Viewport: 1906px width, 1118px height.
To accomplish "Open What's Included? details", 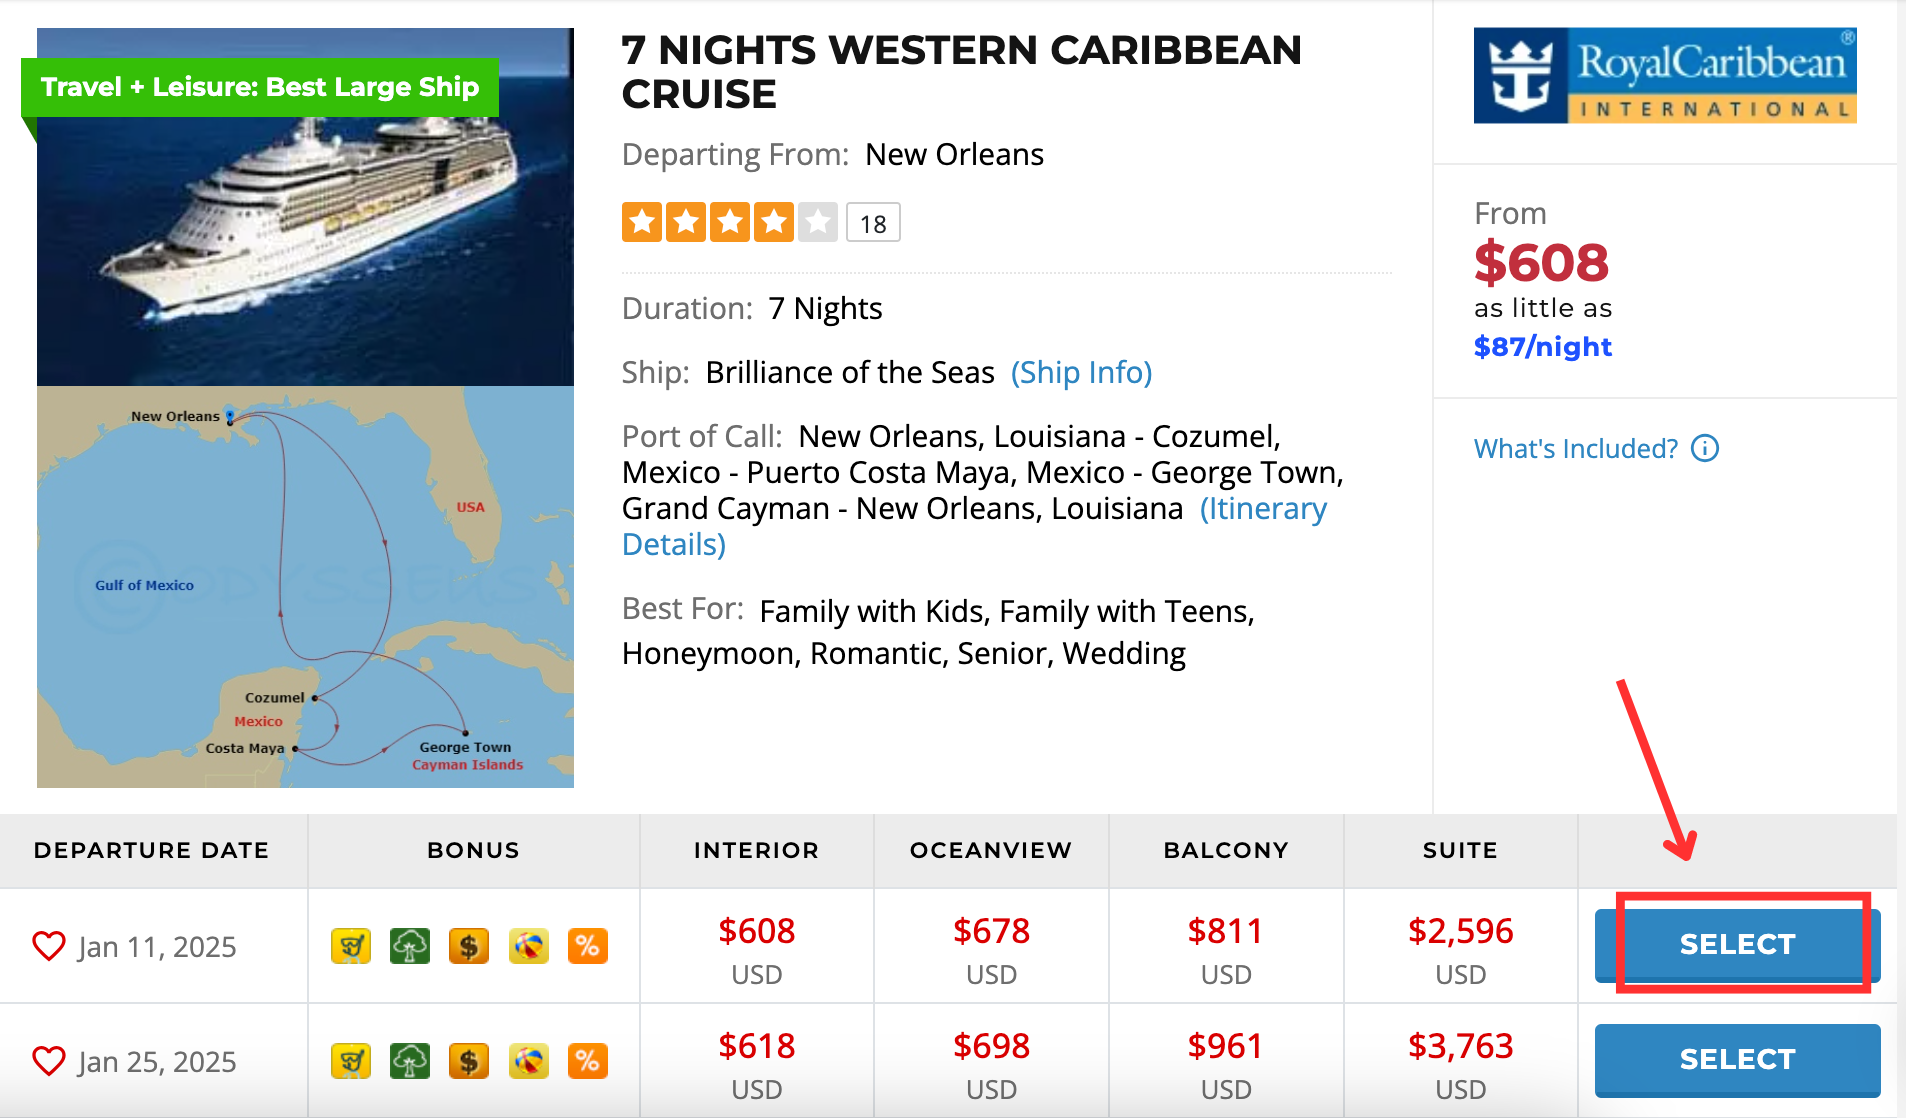I will pos(1575,448).
